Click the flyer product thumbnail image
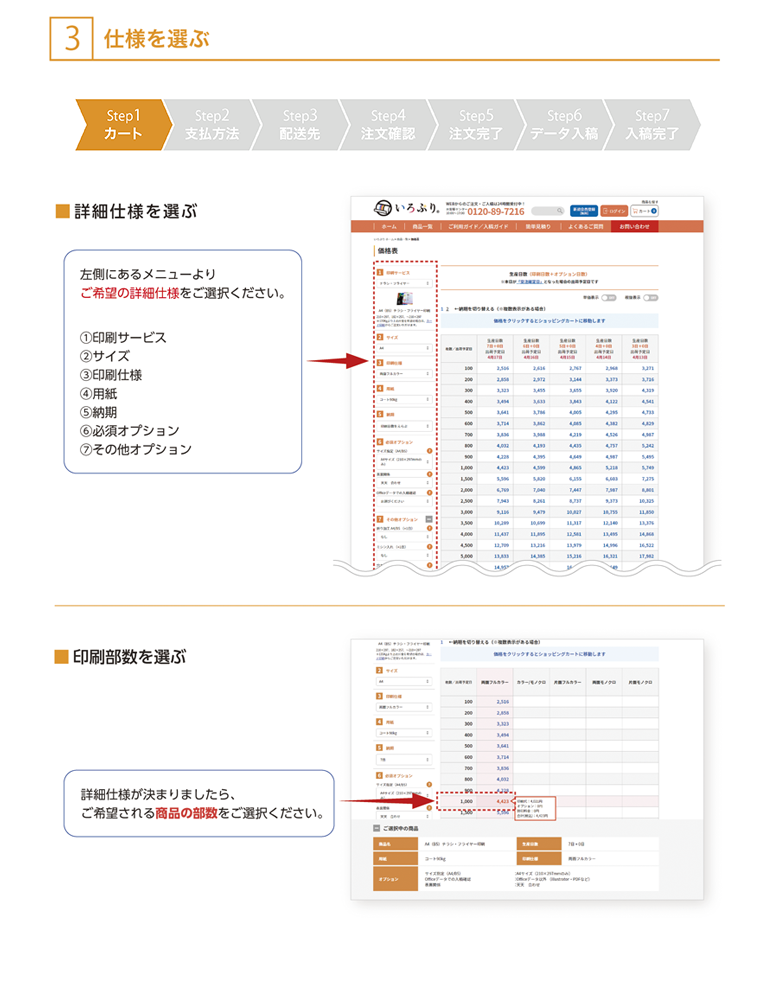 pyautogui.click(x=404, y=299)
